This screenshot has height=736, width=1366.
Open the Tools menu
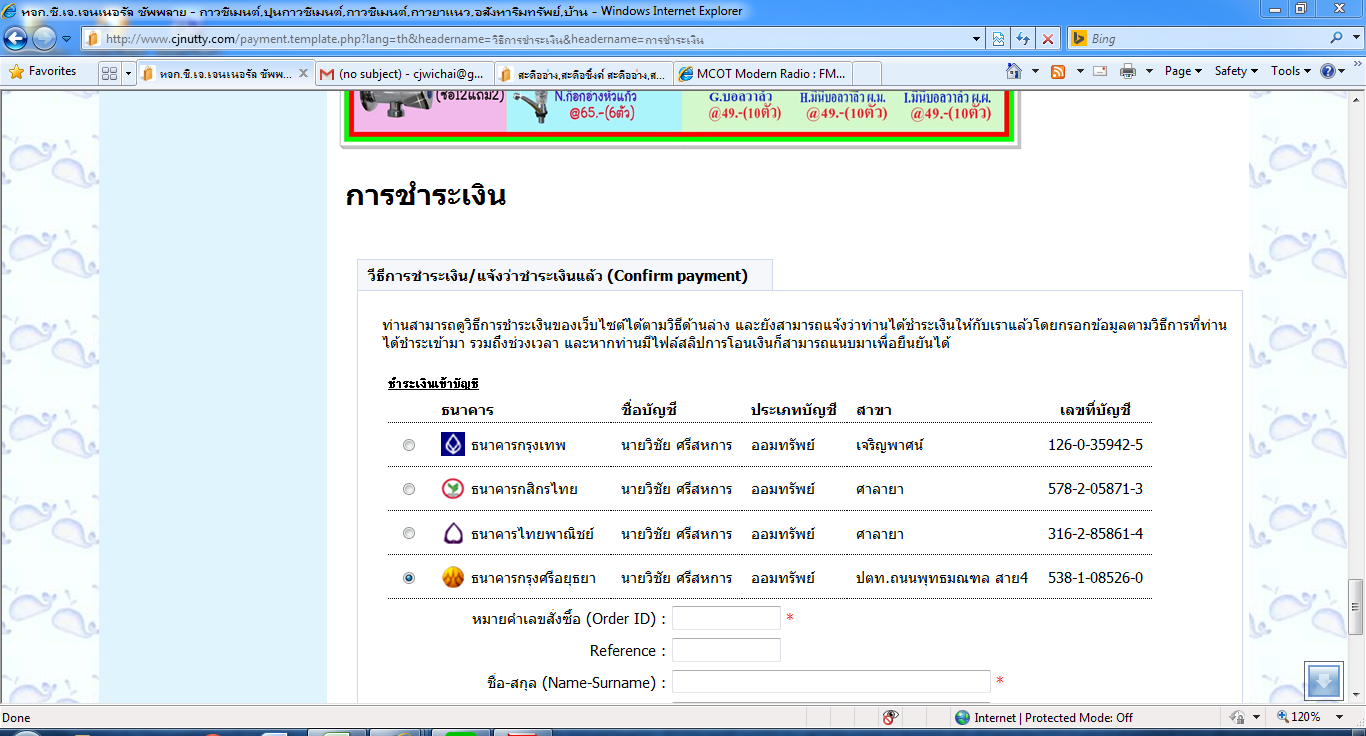1291,71
